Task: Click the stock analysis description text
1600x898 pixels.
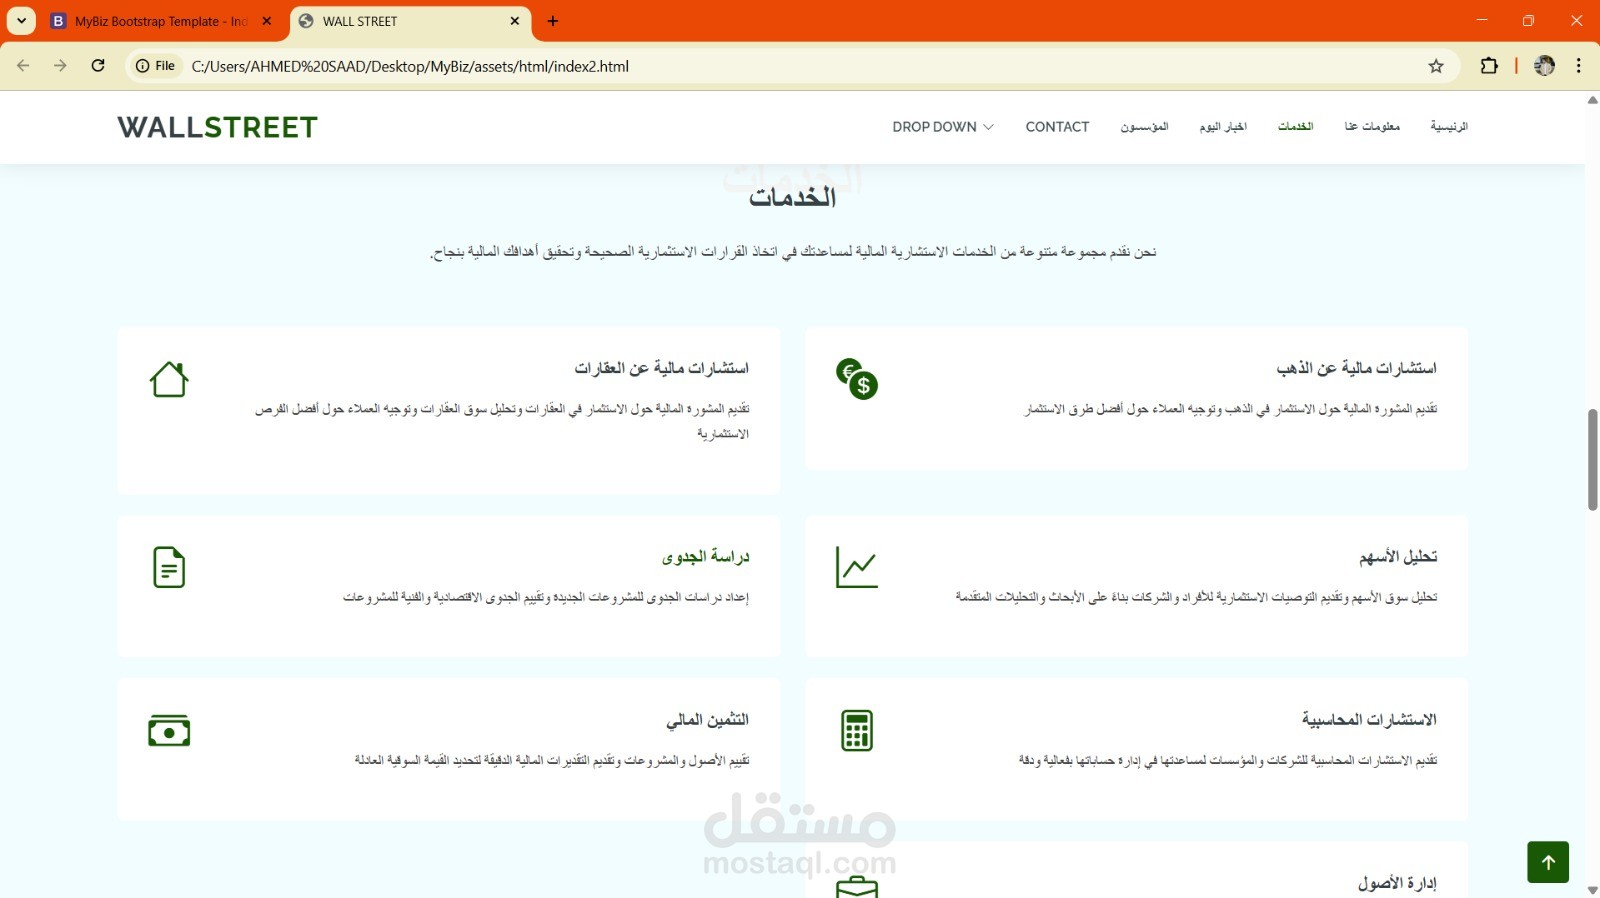Action: point(1196,597)
